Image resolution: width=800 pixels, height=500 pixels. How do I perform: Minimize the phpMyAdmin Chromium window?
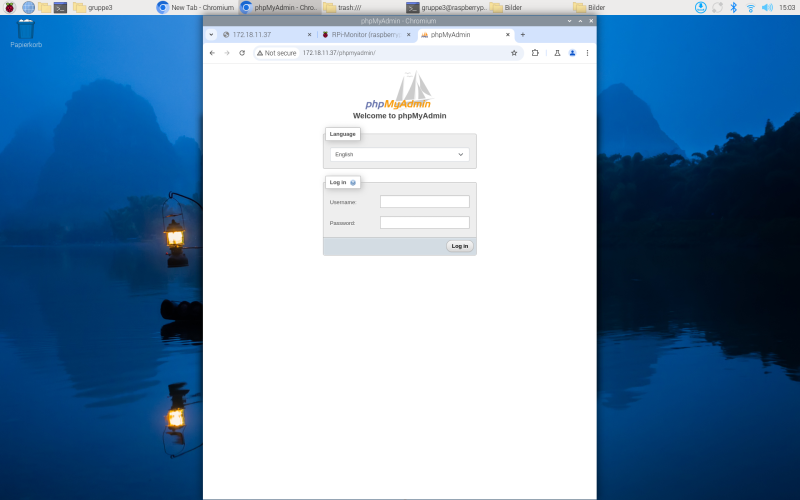coord(569,21)
